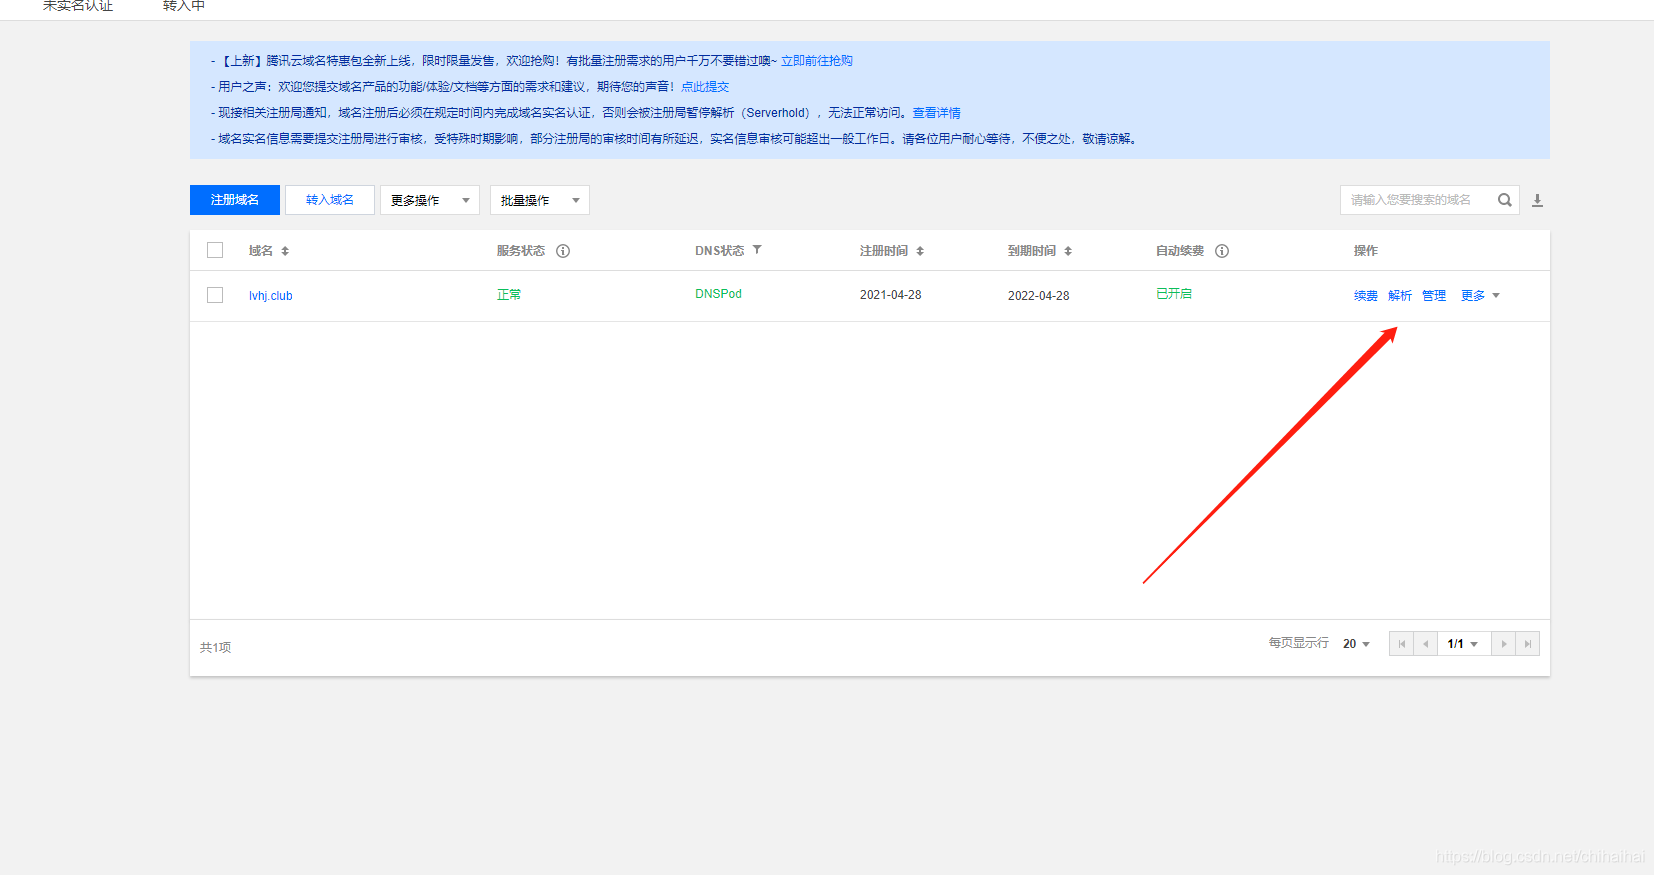Click the 转入域名 button
The image size is (1654, 875).
pos(330,200)
